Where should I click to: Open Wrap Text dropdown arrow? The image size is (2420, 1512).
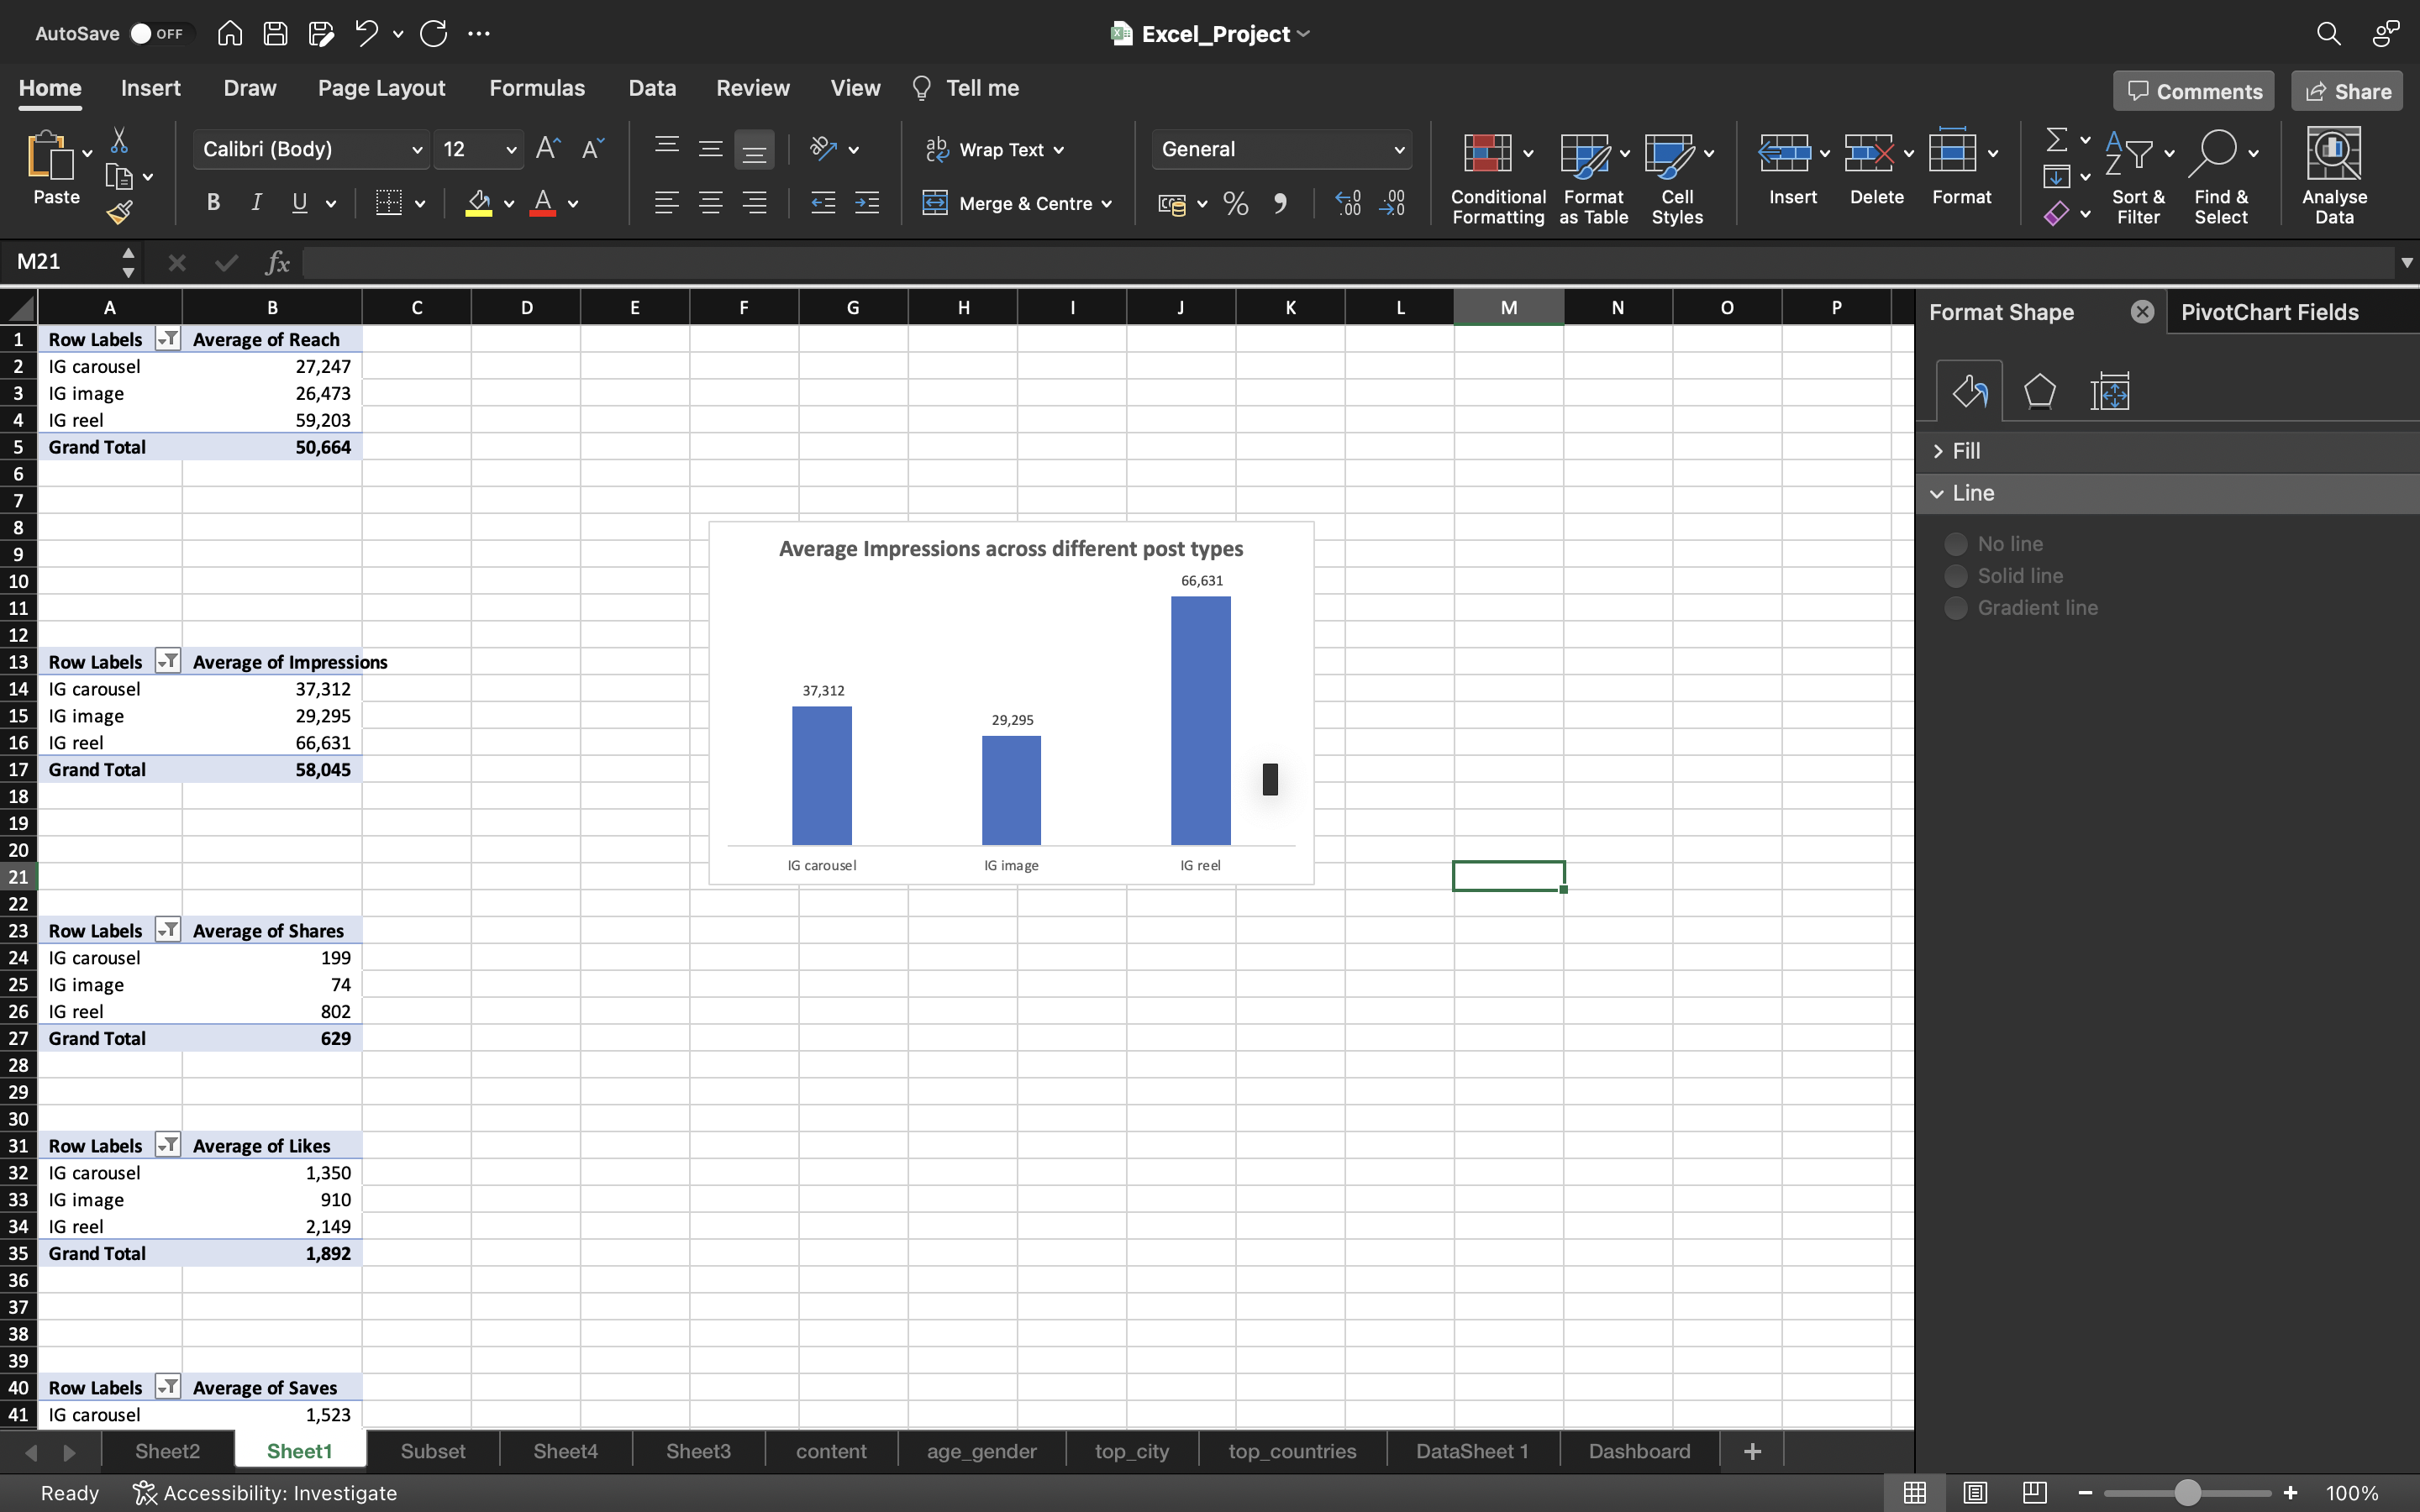[1059, 150]
